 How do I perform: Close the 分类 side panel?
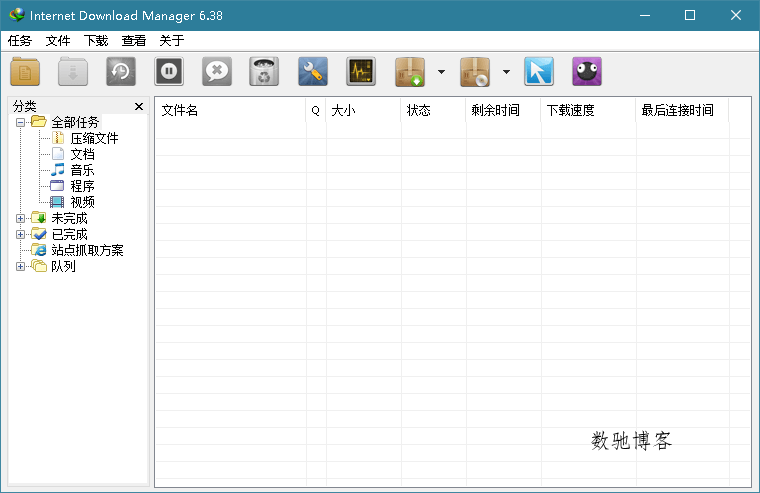pyautogui.click(x=139, y=106)
